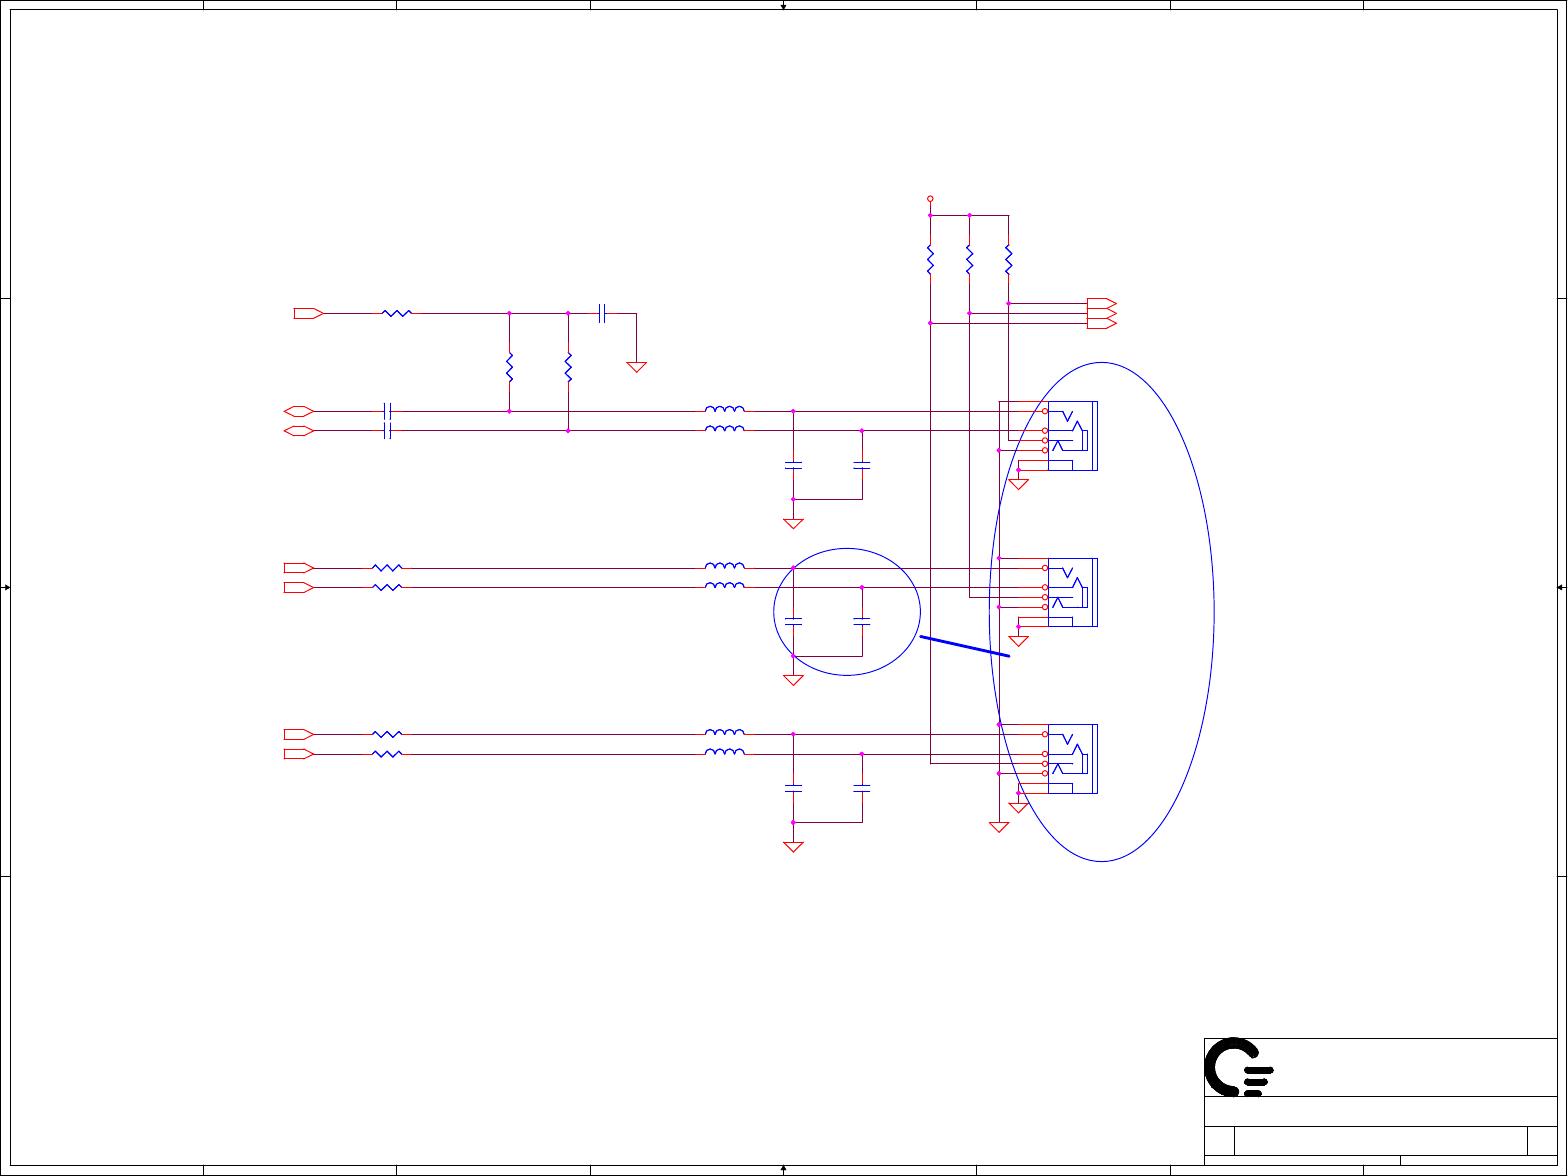Click the ground symbol below the top channel shunt capacitors

point(793,524)
